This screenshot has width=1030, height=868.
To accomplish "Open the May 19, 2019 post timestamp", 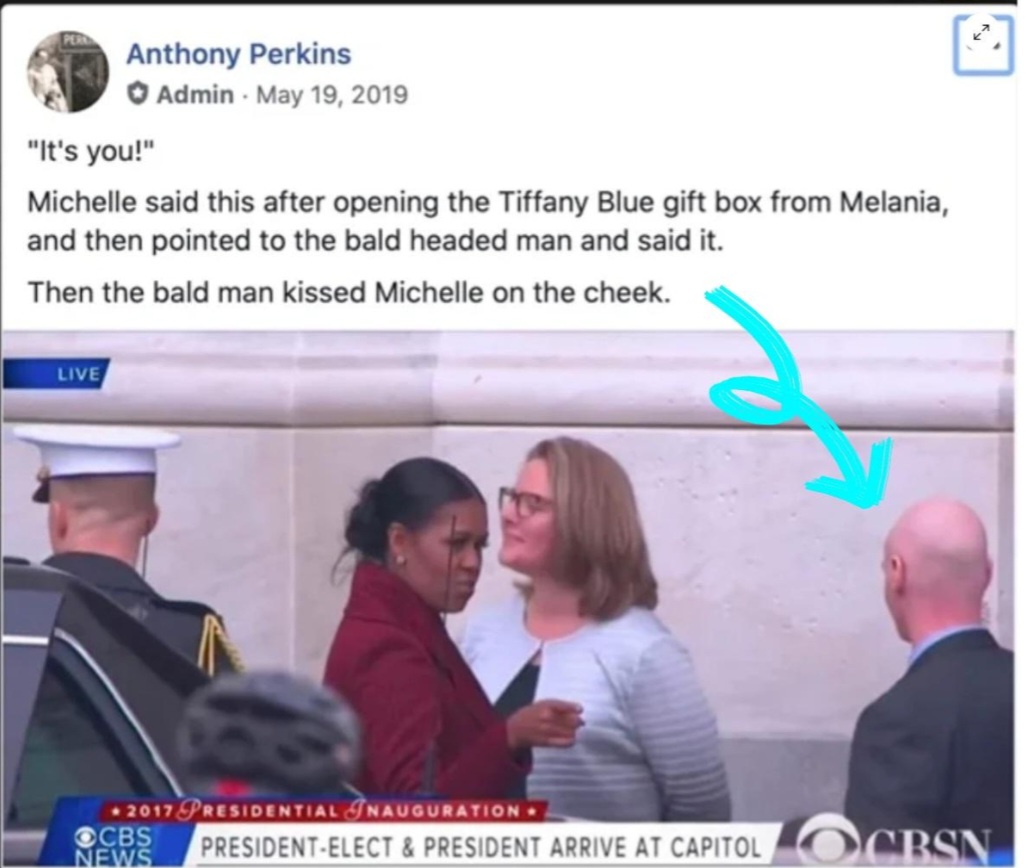I will coord(332,95).
